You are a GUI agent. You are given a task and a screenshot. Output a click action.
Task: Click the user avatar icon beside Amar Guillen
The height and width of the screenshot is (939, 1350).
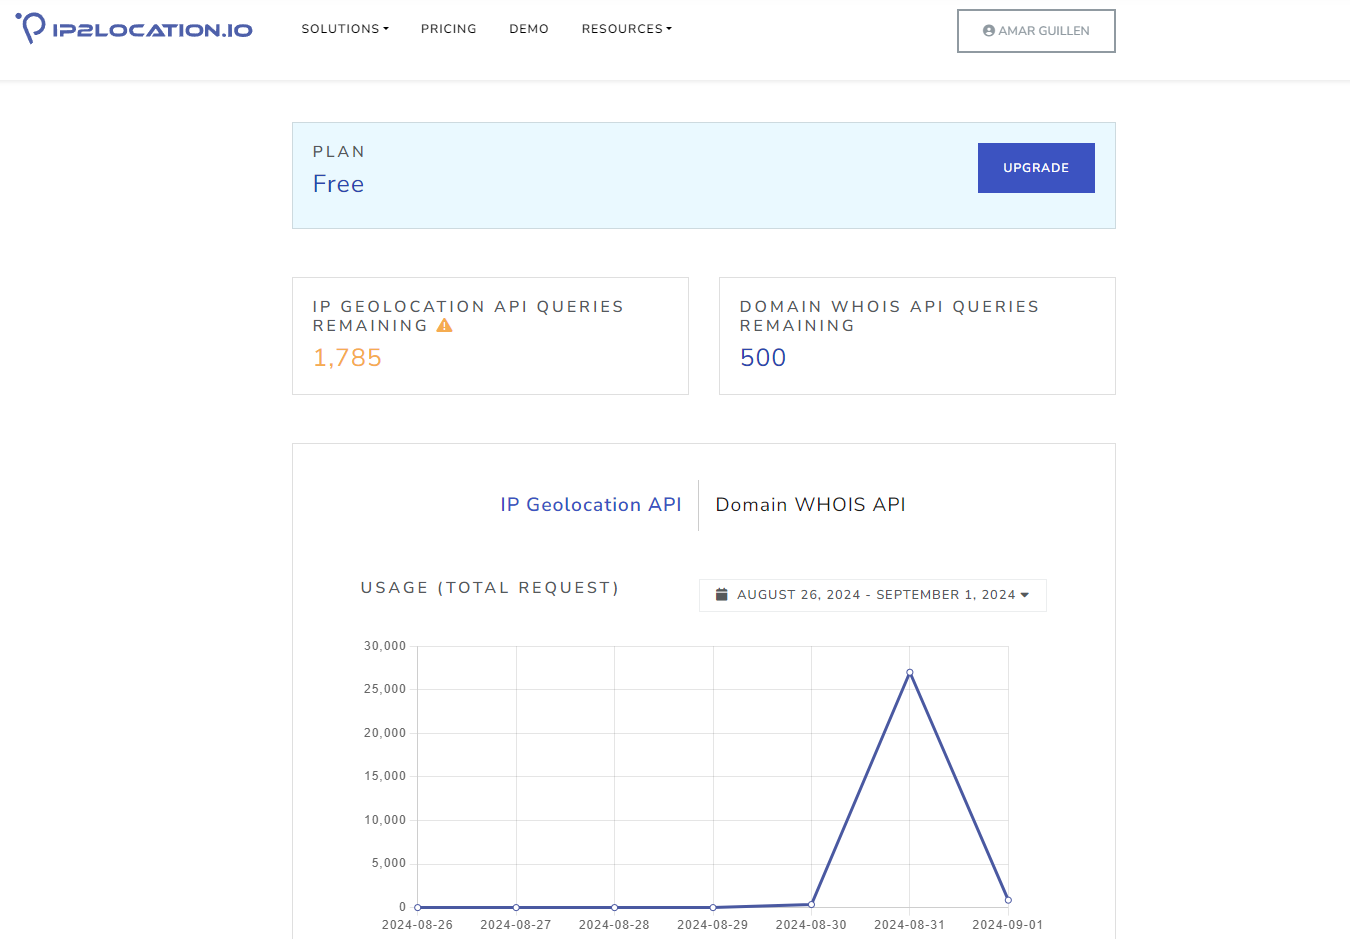coord(988,31)
